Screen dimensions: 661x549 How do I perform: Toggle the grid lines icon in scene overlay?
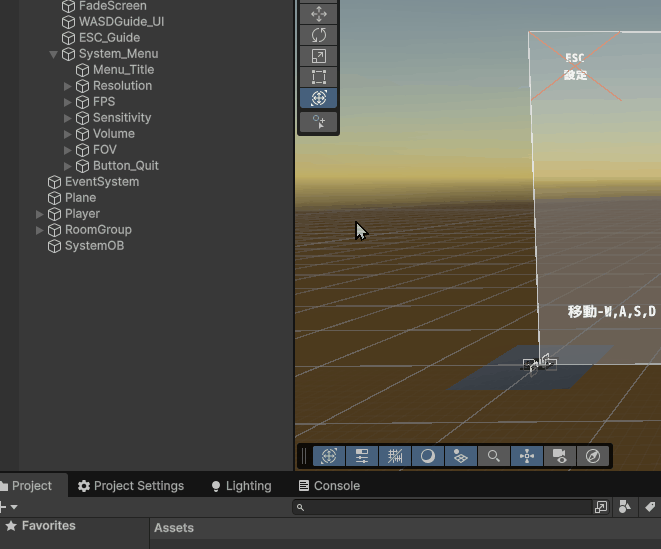point(395,456)
